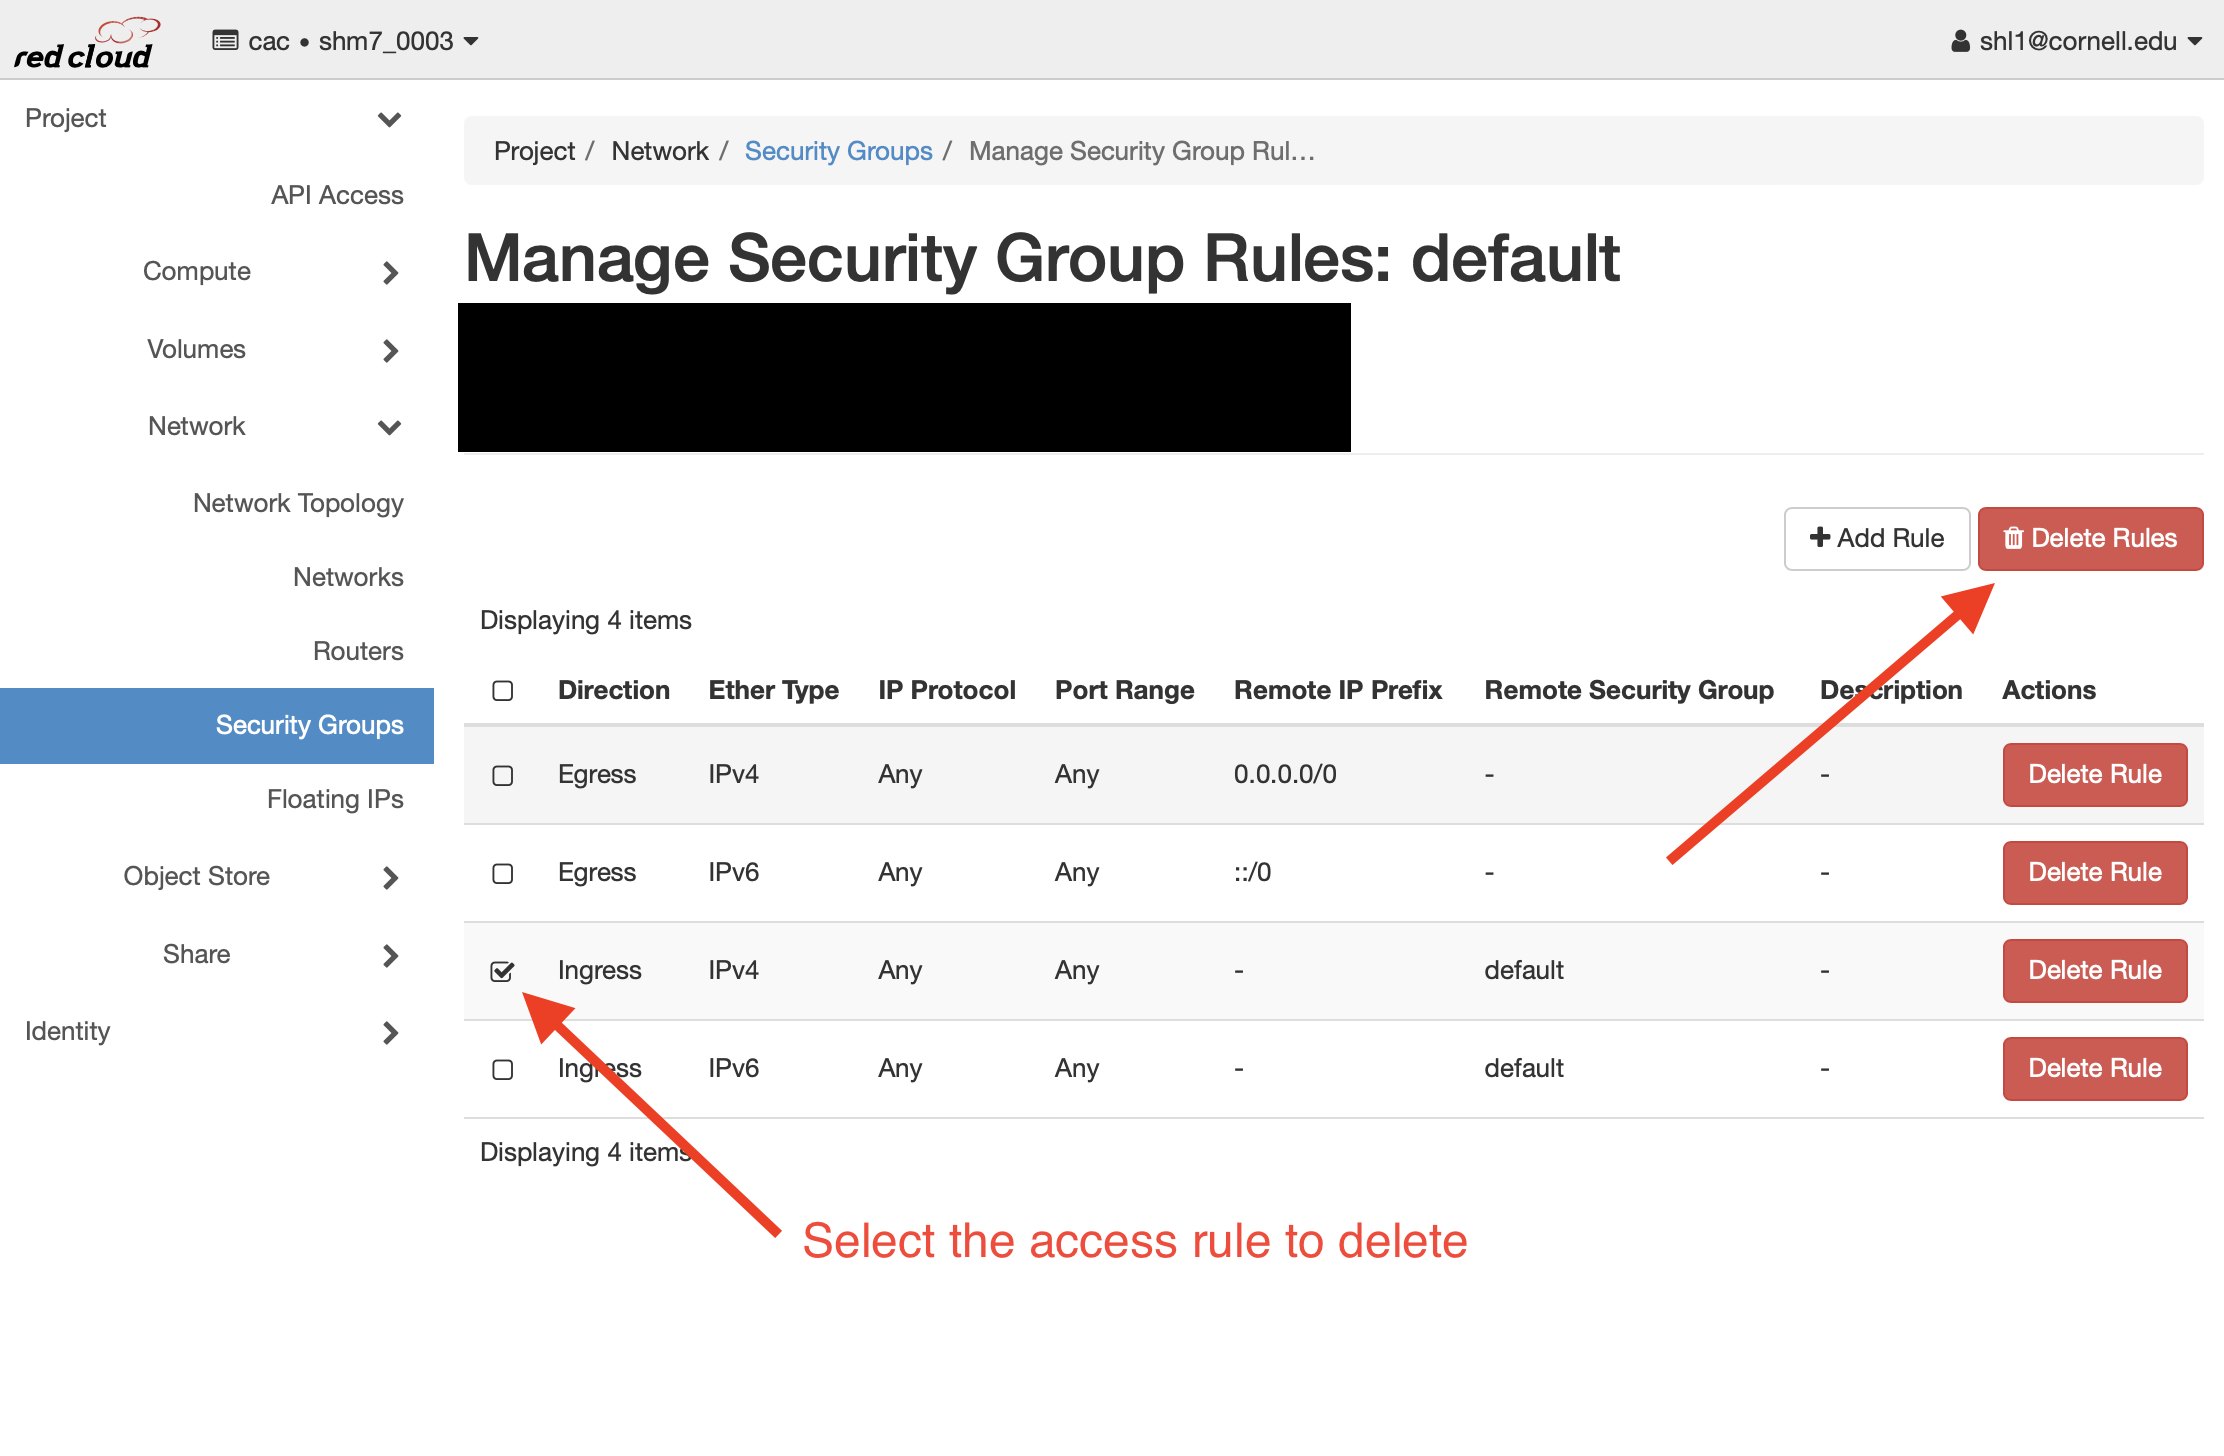Delete the Ingress IPv6 rule
2224x1456 pixels.
tap(2095, 1068)
